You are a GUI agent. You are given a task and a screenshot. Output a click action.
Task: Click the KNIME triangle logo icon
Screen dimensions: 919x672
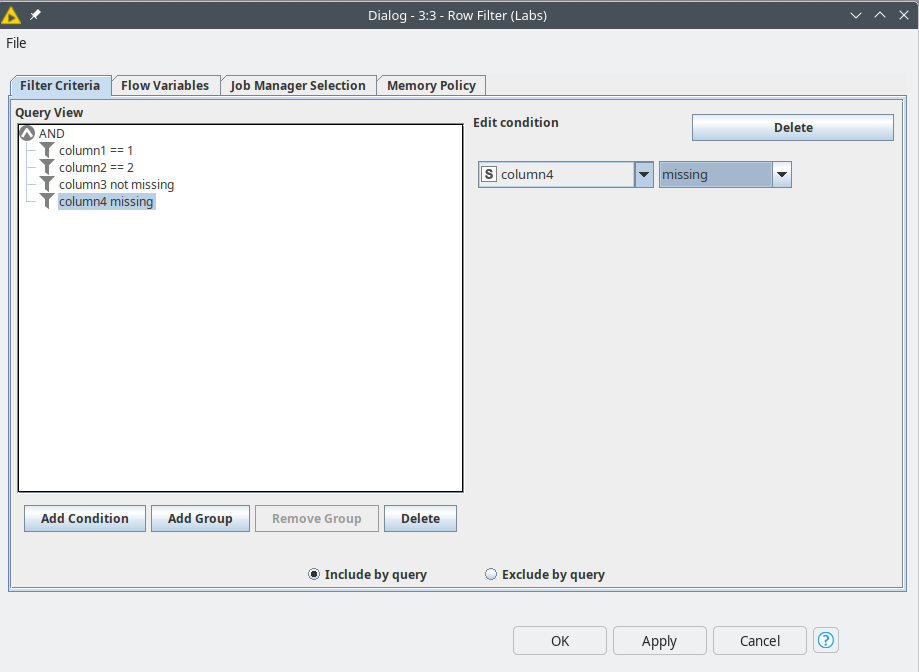point(11,15)
